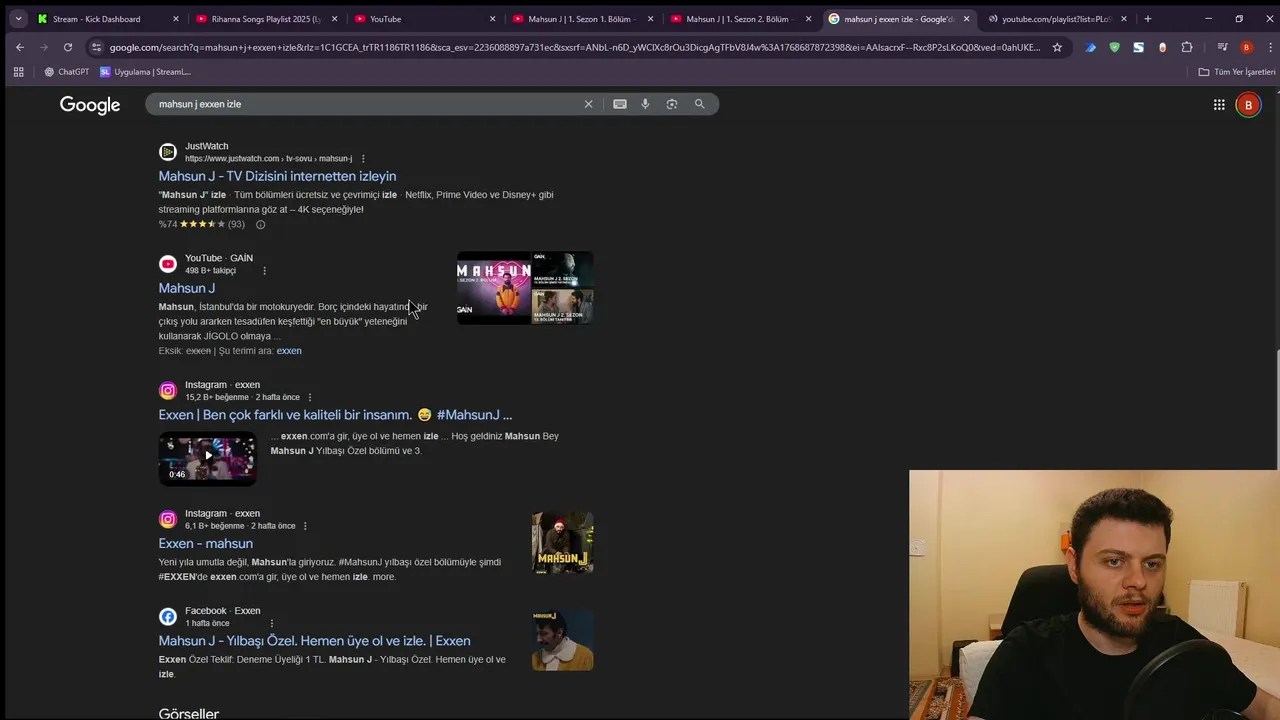Image resolution: width=1280 pixels, height=720 pixels.
Task: Switch to the youtube.com/playlist tab
Action: coord(1057,19)
